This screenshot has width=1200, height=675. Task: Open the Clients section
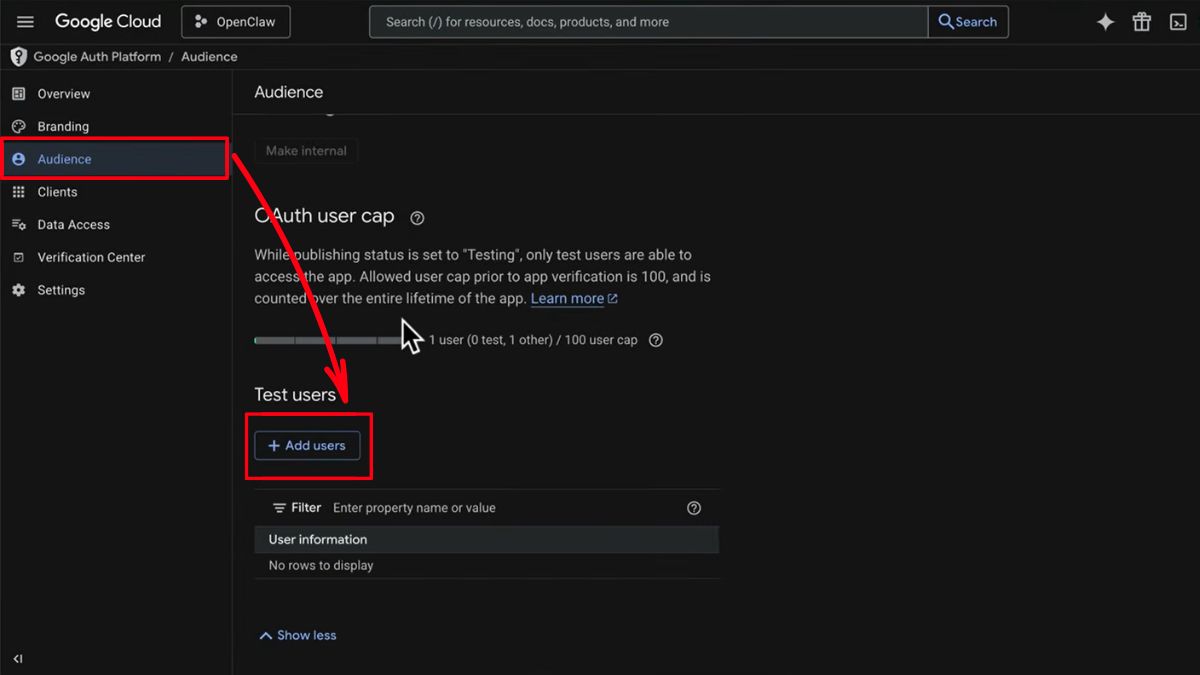click(57, 191)
